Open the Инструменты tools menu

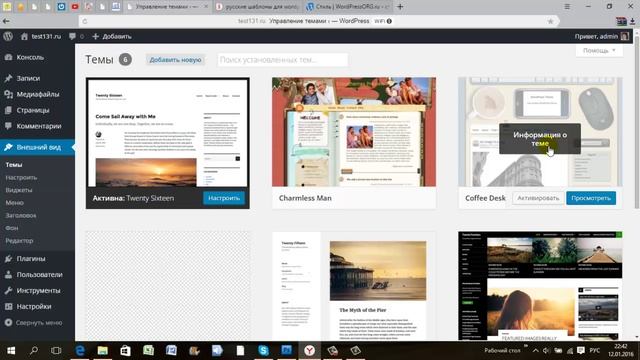(37, 291)
